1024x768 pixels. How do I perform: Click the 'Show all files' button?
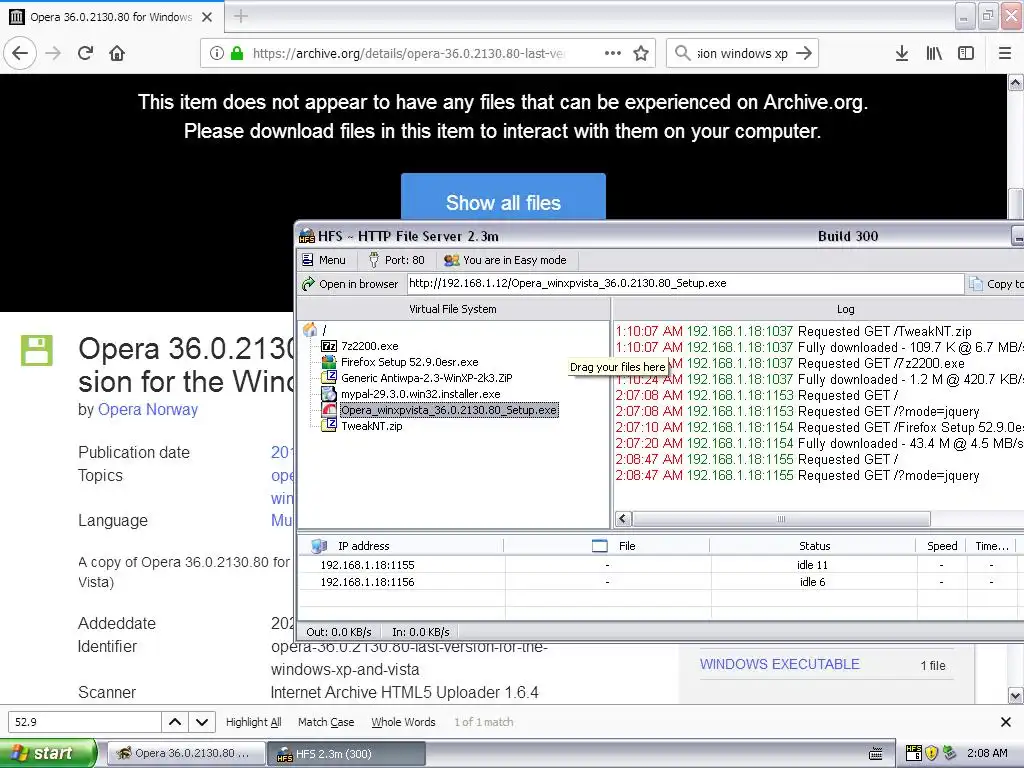pos(503,198)
